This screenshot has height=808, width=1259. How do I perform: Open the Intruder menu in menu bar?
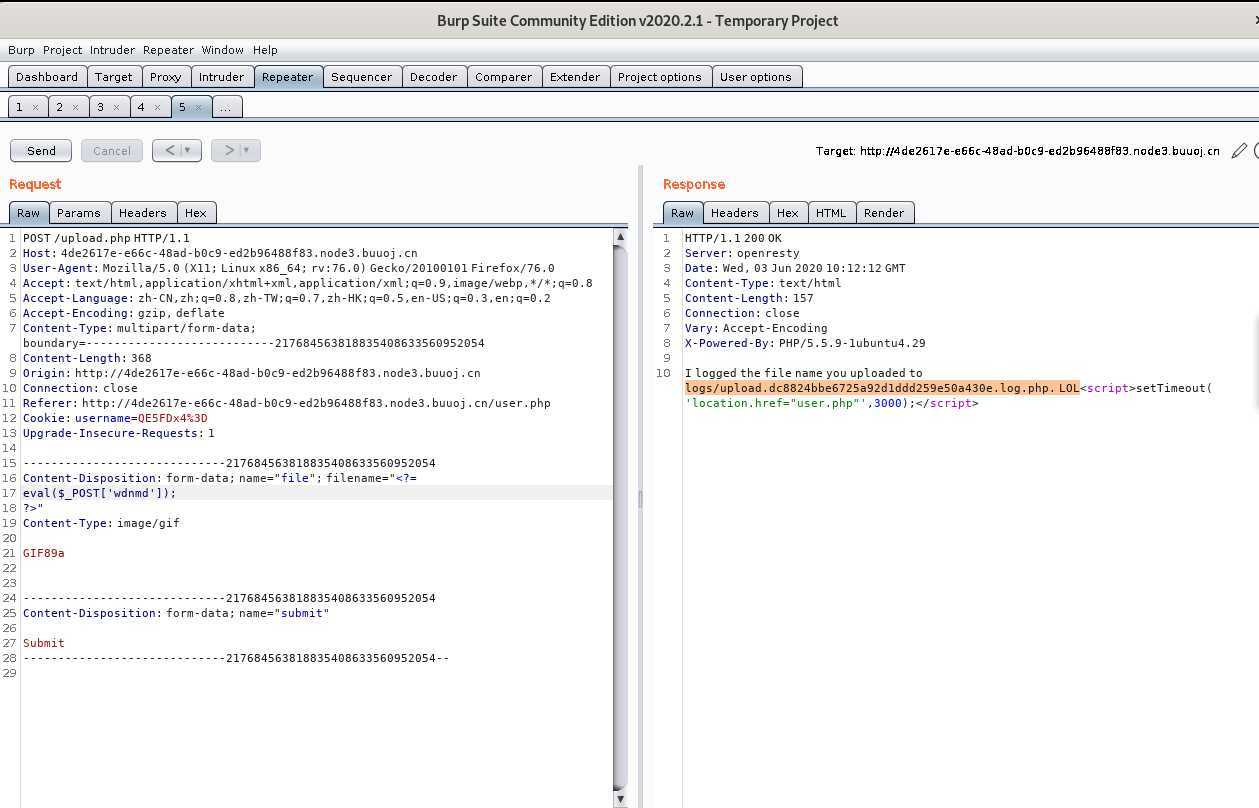click(112, 50)
